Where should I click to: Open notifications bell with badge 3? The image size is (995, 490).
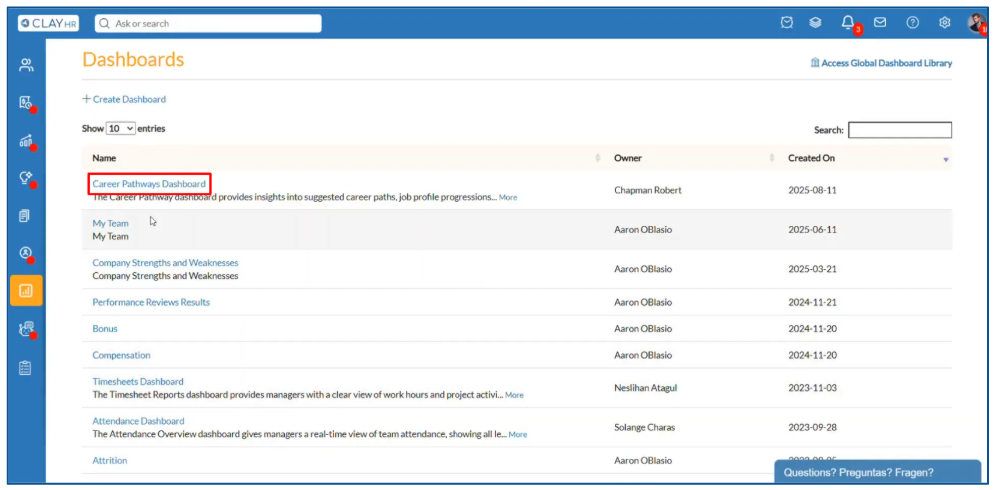848,23
